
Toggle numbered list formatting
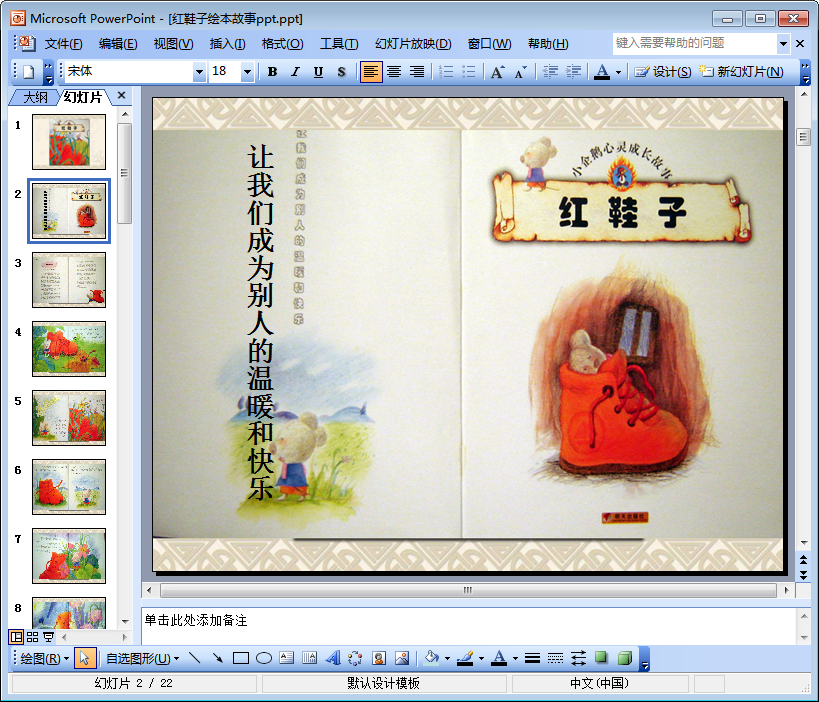pos(446,72)
